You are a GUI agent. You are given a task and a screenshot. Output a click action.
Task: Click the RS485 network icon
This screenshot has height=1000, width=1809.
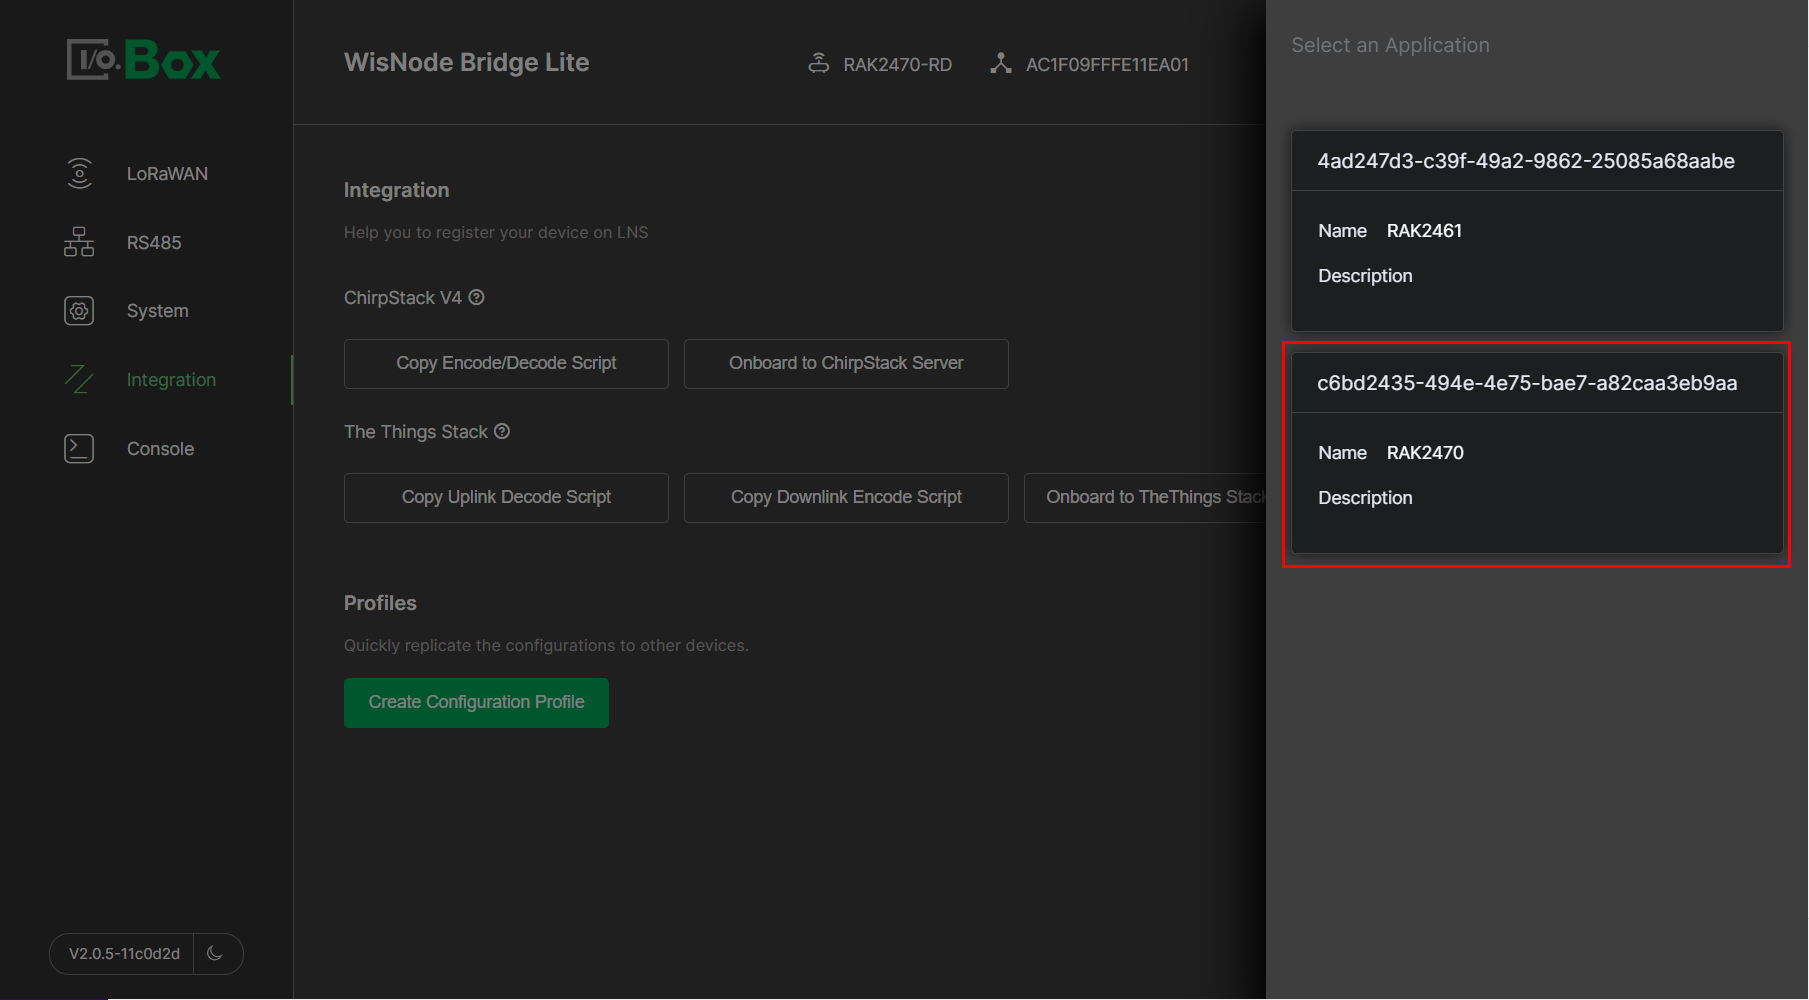point(79,242)
